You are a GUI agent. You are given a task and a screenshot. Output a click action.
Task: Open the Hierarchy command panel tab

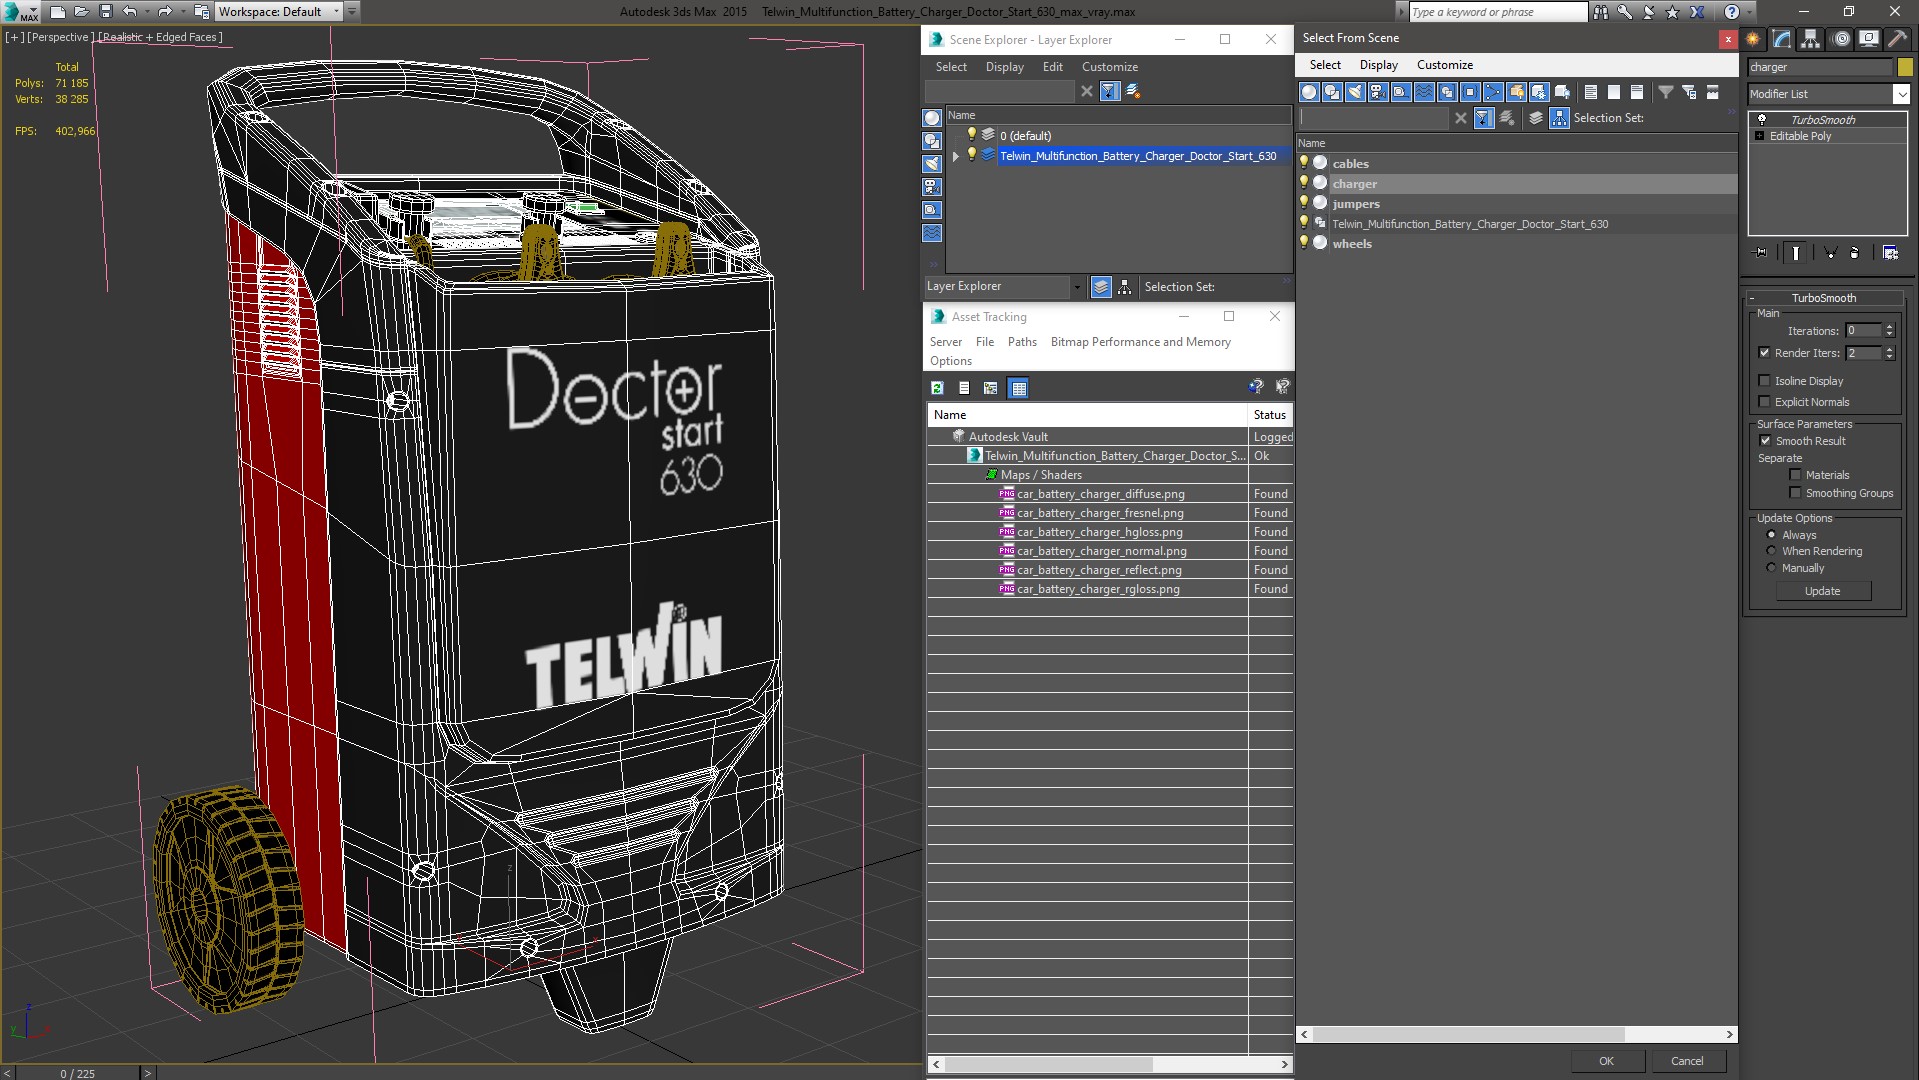click(1811, 39)
